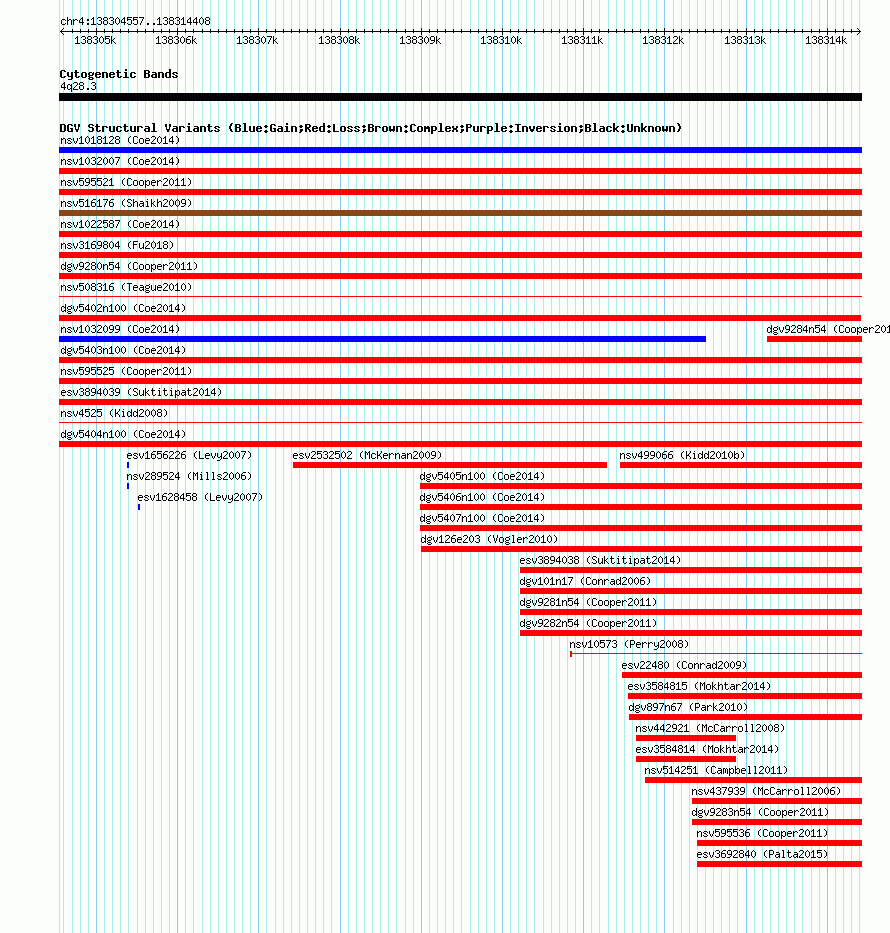Image resolution: width=890 pixels, height=933 pixels.
Task: Open nsv499066 (Kidd2010b) variant
Action: coord(682,455)
